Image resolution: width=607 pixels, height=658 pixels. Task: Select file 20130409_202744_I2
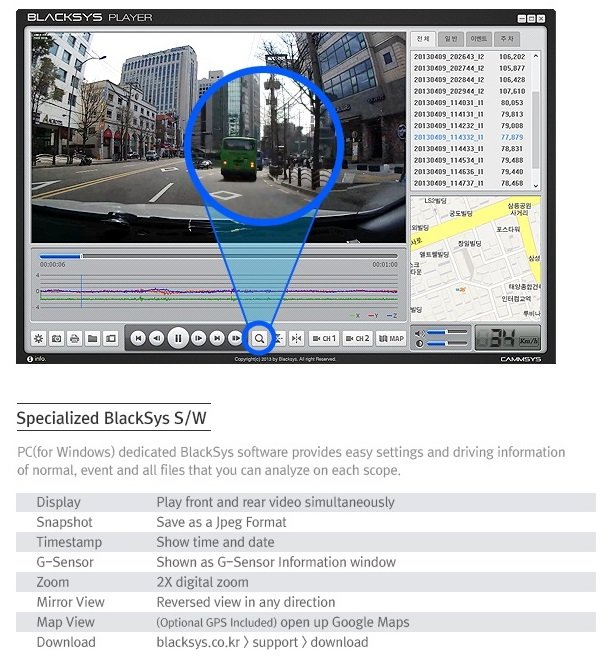point(469,68)
